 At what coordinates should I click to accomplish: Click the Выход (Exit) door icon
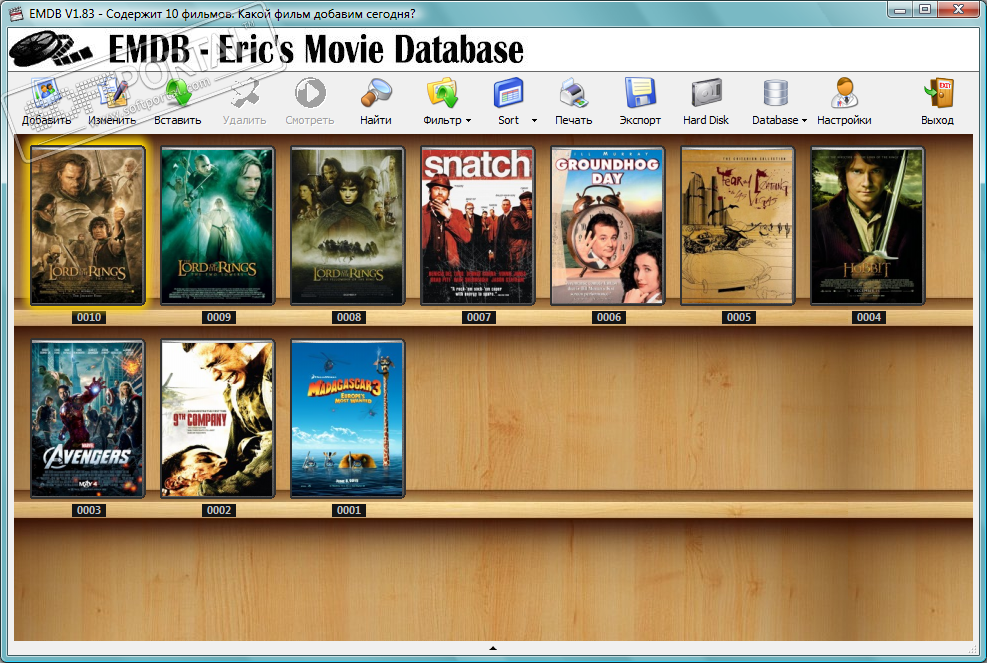click(x=939, y=93)
